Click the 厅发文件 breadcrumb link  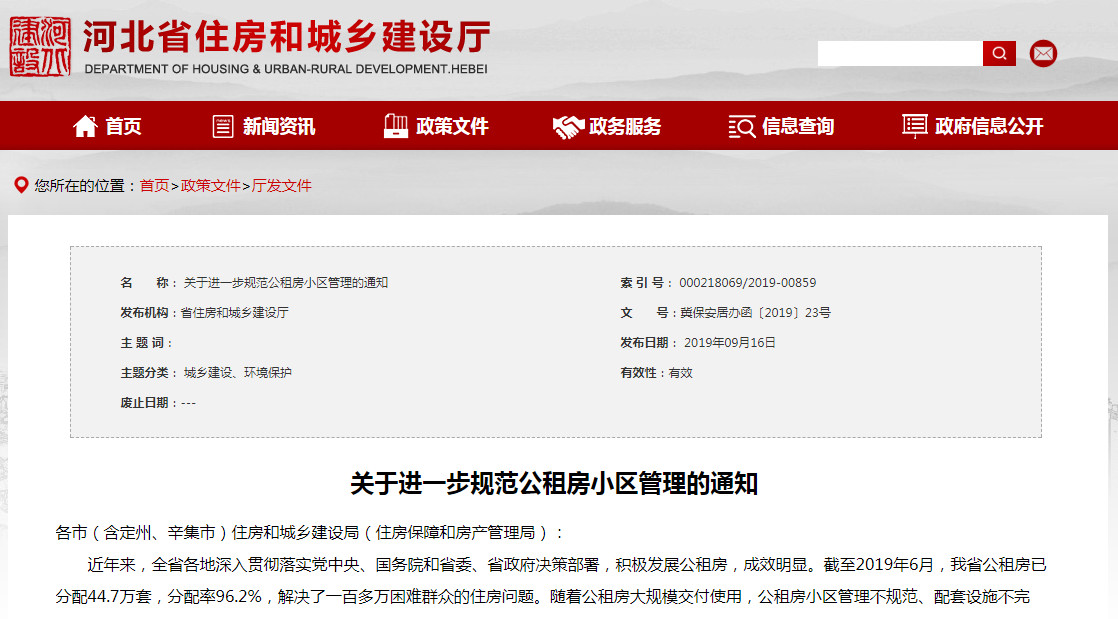(x=281, y=186)
